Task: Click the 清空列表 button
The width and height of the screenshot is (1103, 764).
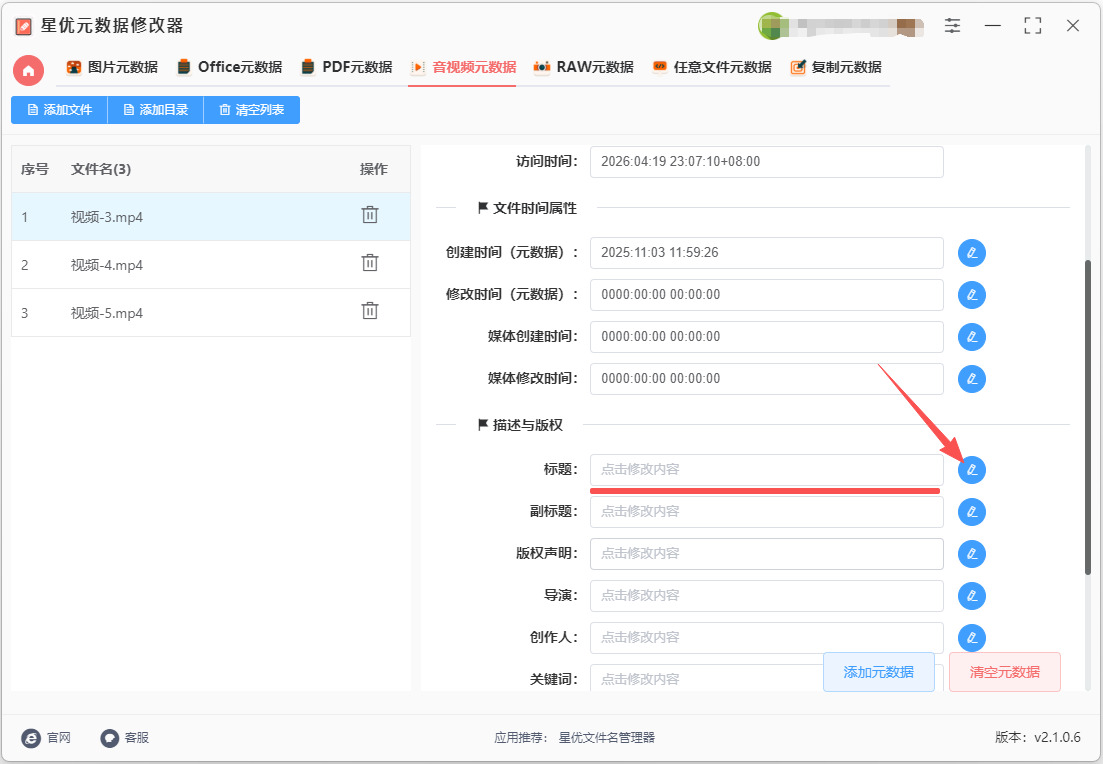Action: pos(252,110)
